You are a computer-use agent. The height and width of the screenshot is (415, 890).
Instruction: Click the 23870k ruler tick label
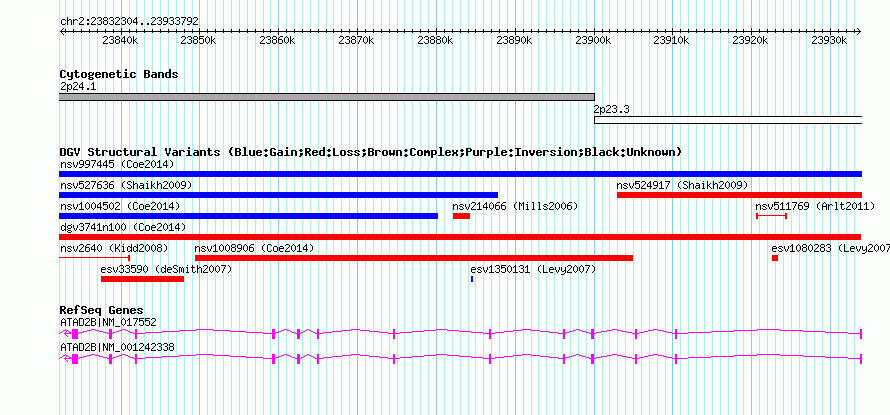click(x=356, y=40)
